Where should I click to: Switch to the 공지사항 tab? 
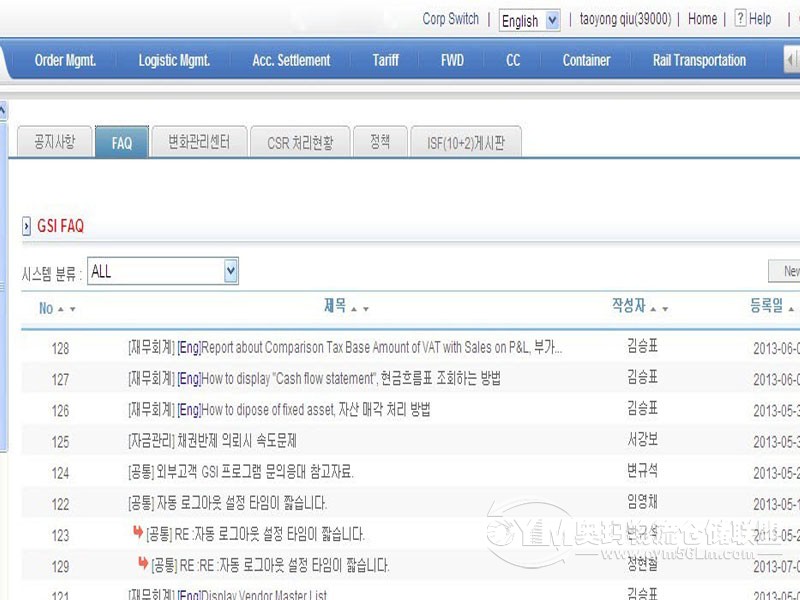(x=55, y=142)
